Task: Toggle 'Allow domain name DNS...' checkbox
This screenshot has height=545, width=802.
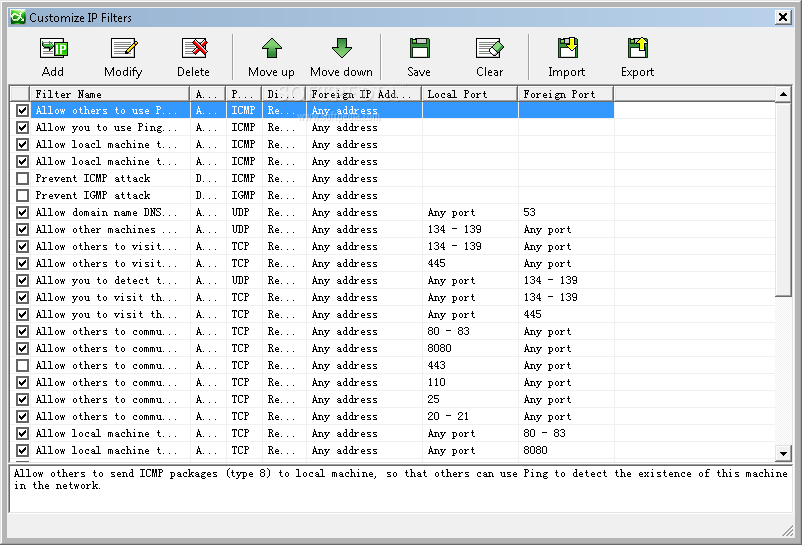Action: click(22, 212)
